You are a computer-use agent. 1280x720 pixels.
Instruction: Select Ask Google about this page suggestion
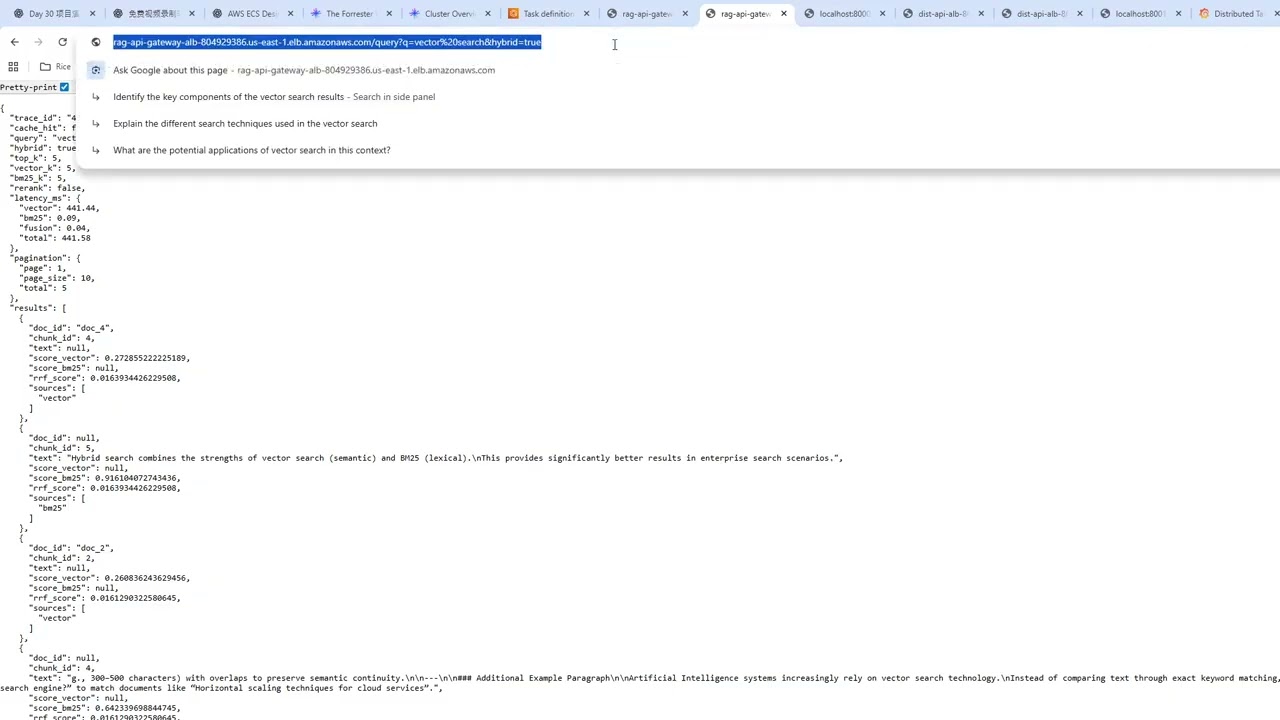[x=678, y=70]
